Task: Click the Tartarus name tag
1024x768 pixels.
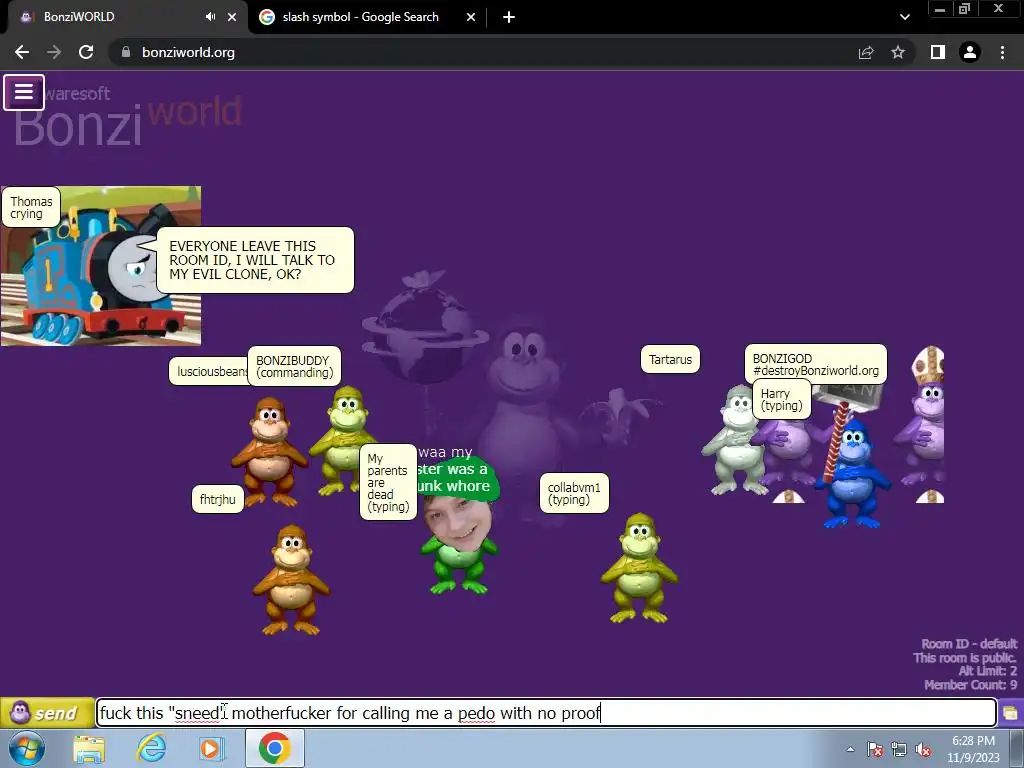Action: coord(670,359)
